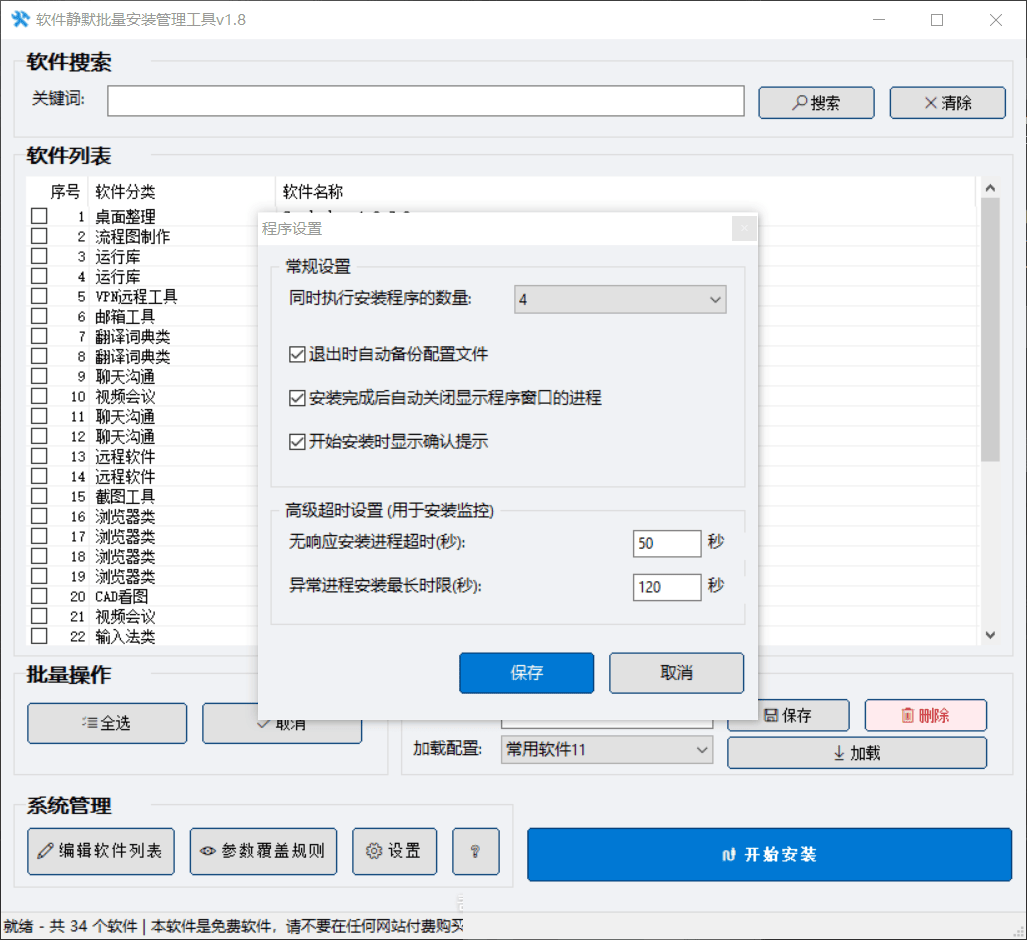The image size is (1027, 940).
Task: Deselect all via 取消 checkmark button
Action: (x=283, y=723)
